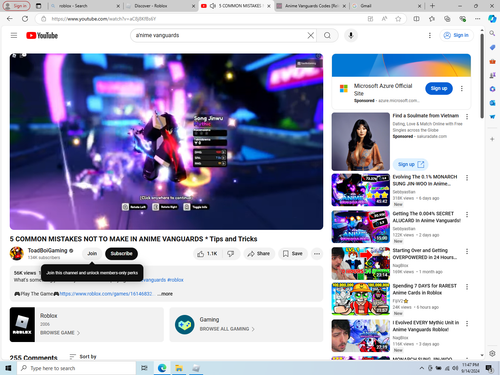Browse the Roblox game card

click(87, 324)
